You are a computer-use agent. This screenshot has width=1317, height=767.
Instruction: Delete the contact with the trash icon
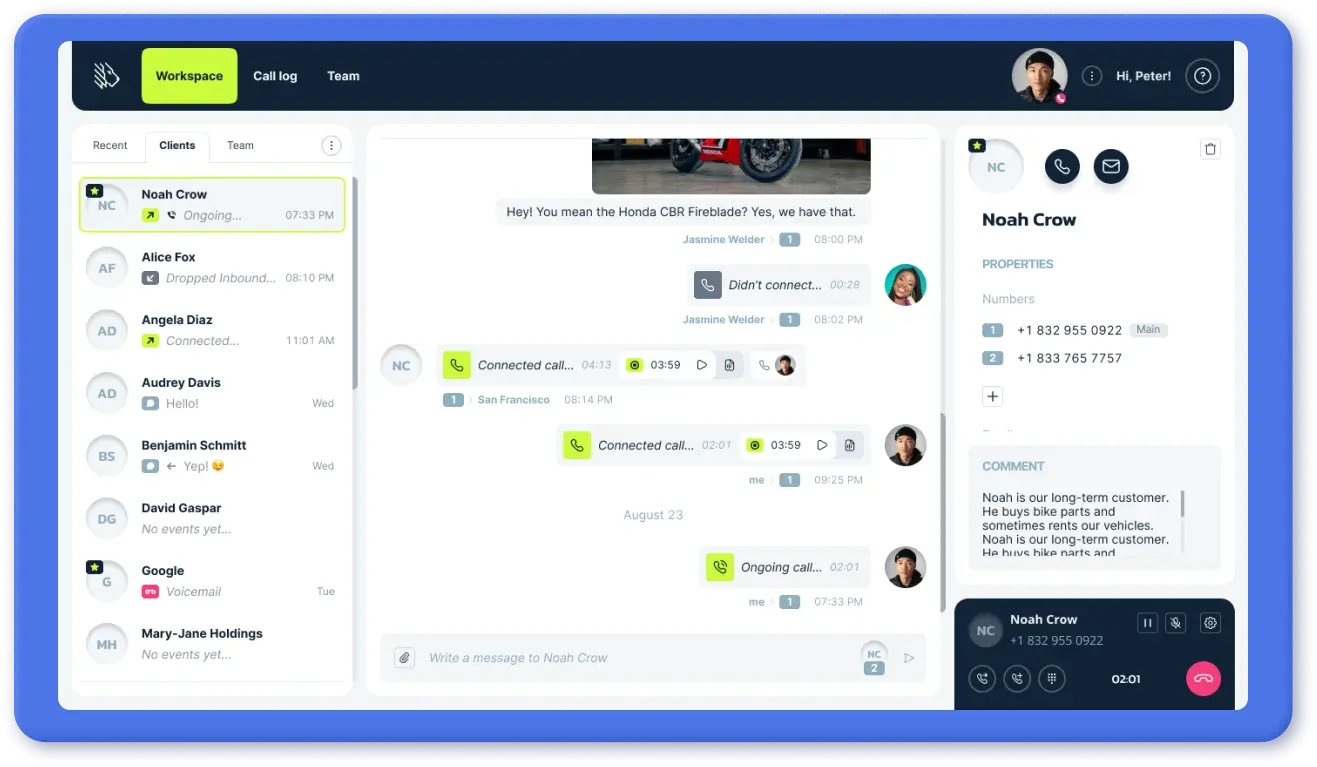[1210, 149]
